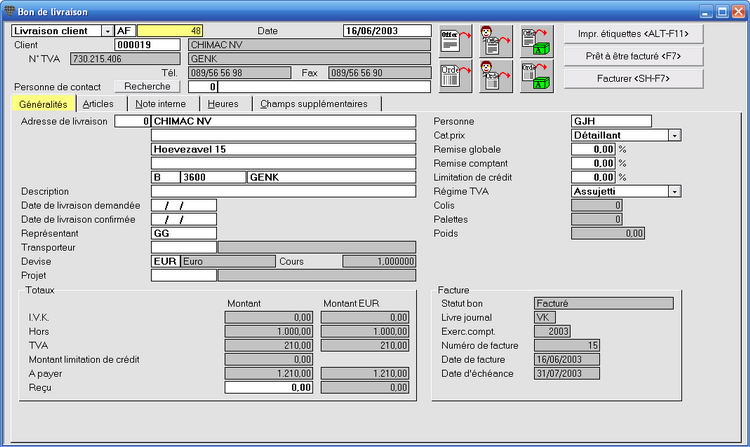Click the A payer Montant value 1.210,00
Viewport: 750px width, 447px height.
pyautogui.click(x=269, y=373)
